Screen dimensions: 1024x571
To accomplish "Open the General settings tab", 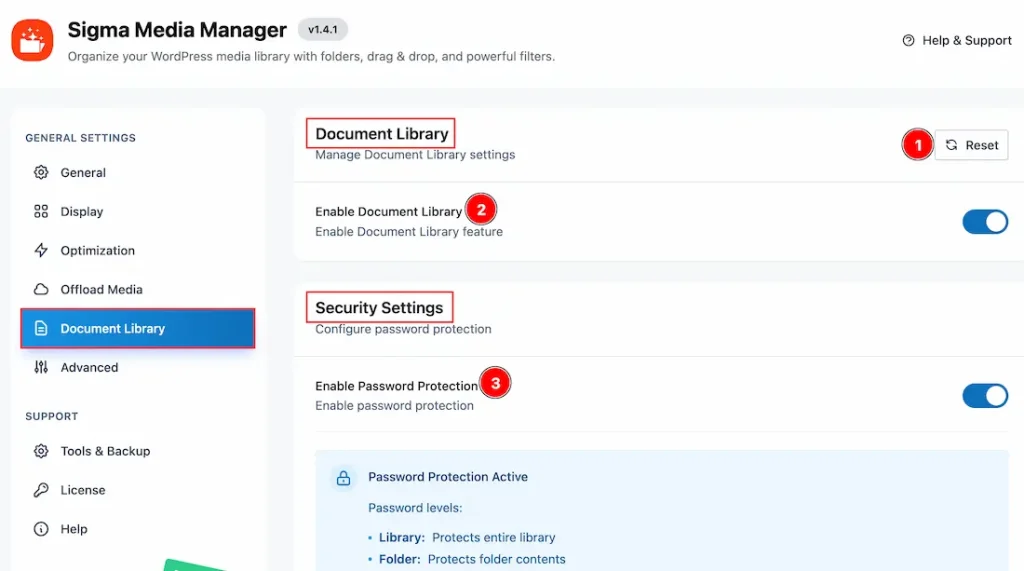I will pos(137,172).
